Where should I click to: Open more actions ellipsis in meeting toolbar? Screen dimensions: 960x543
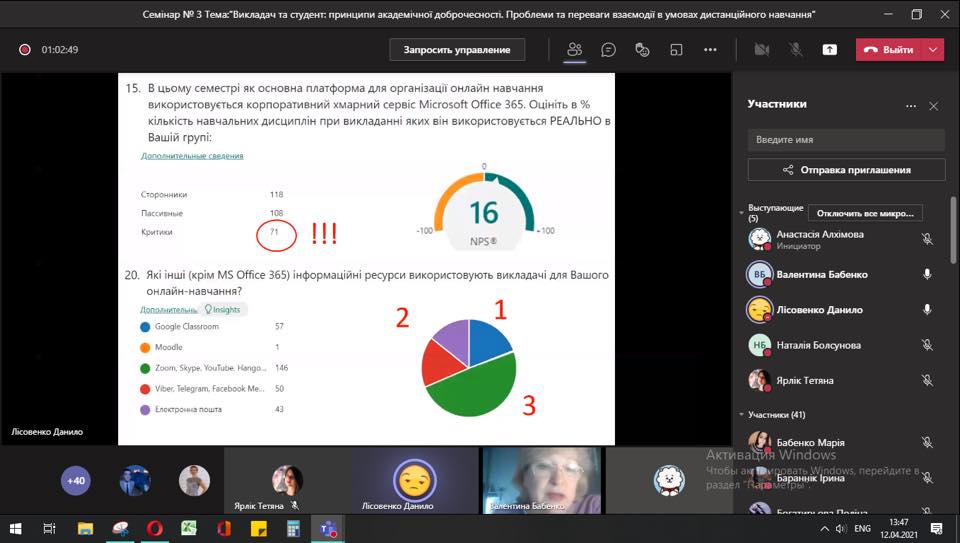[x=710, y=50]
